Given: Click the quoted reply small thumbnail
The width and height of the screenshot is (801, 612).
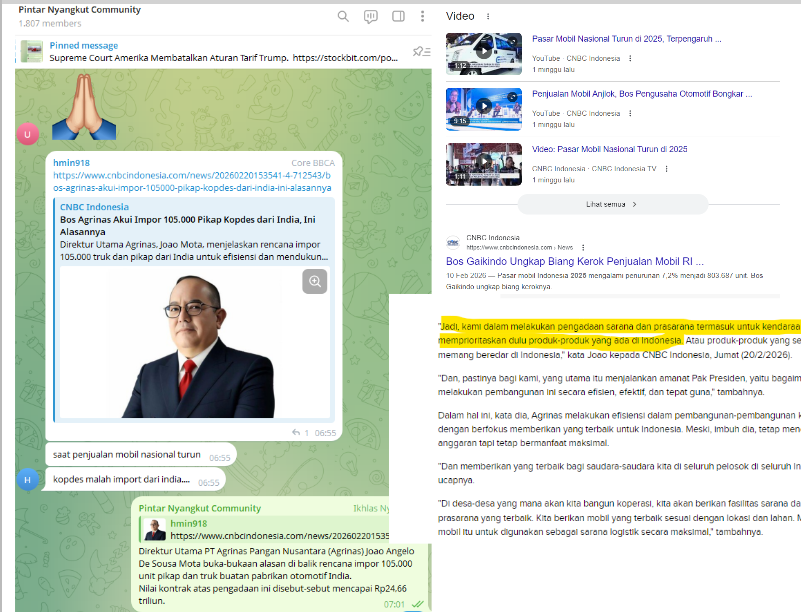Looking at the screenshot, I should (155, 529).
